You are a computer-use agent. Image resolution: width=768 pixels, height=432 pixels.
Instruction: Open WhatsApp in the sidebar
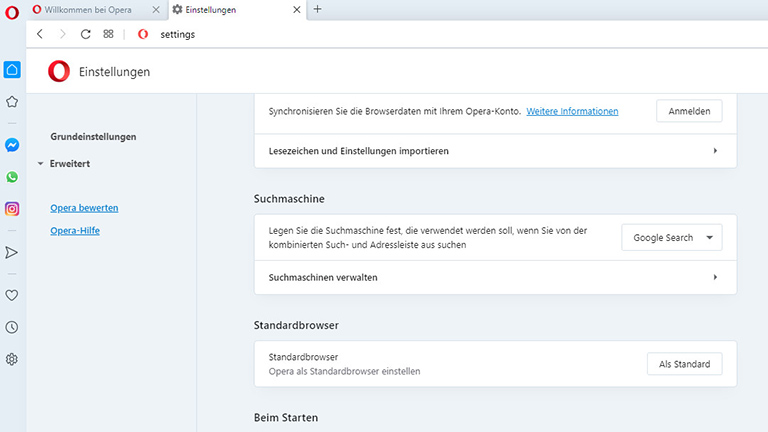point(12,177)
